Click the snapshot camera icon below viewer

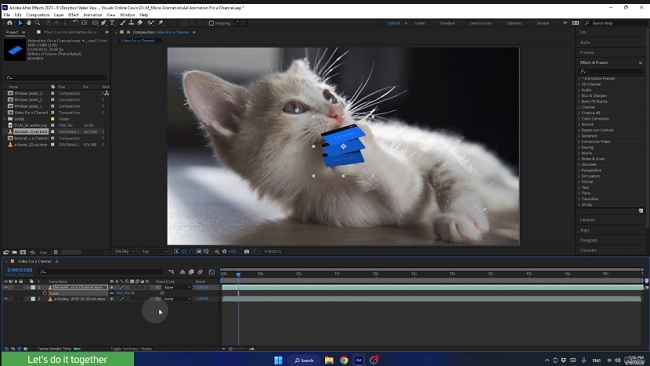[247, 251]
